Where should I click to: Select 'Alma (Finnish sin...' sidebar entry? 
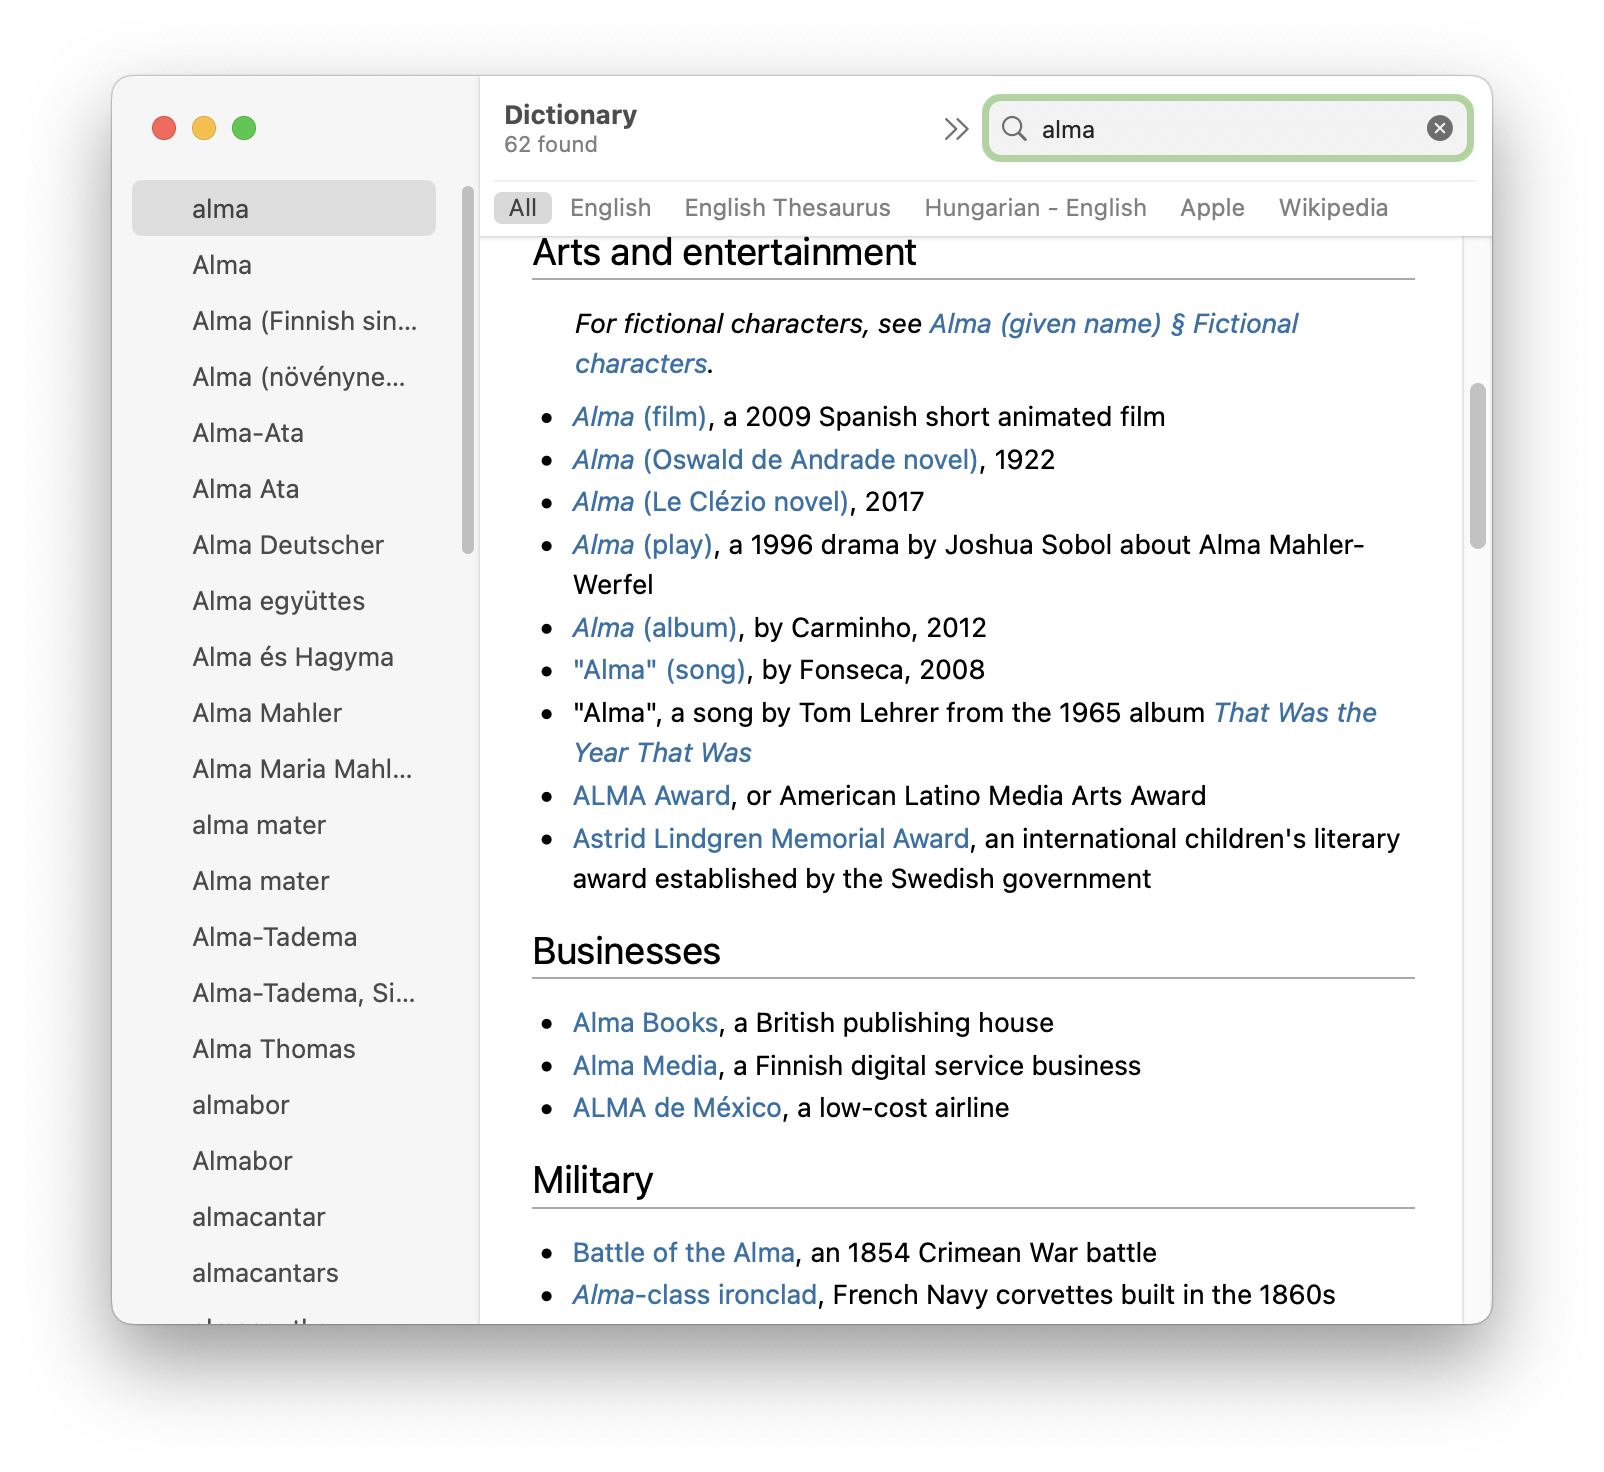(284, 321)
